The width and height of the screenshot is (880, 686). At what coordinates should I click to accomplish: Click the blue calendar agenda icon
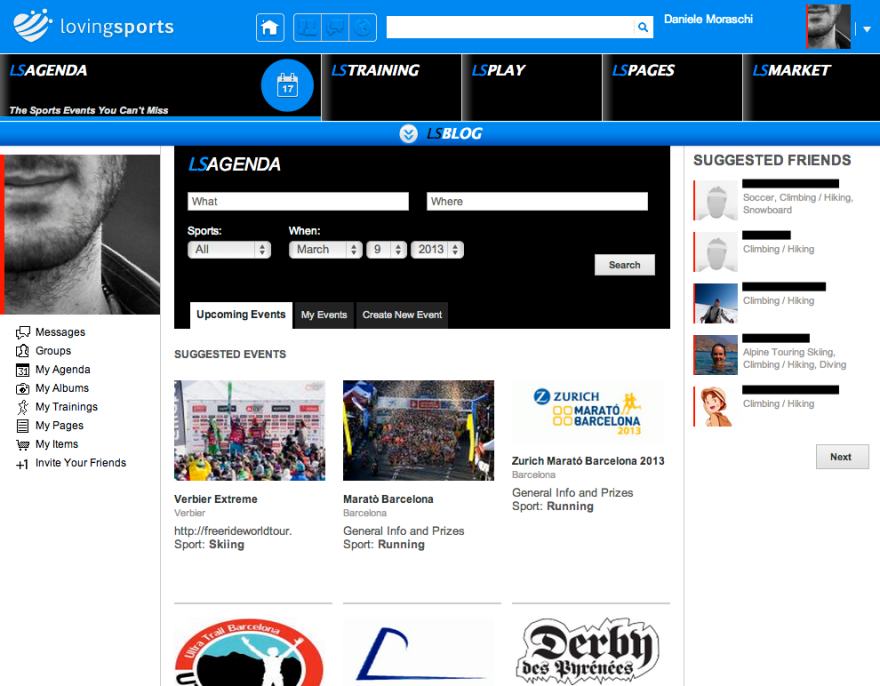click(287, 85)
